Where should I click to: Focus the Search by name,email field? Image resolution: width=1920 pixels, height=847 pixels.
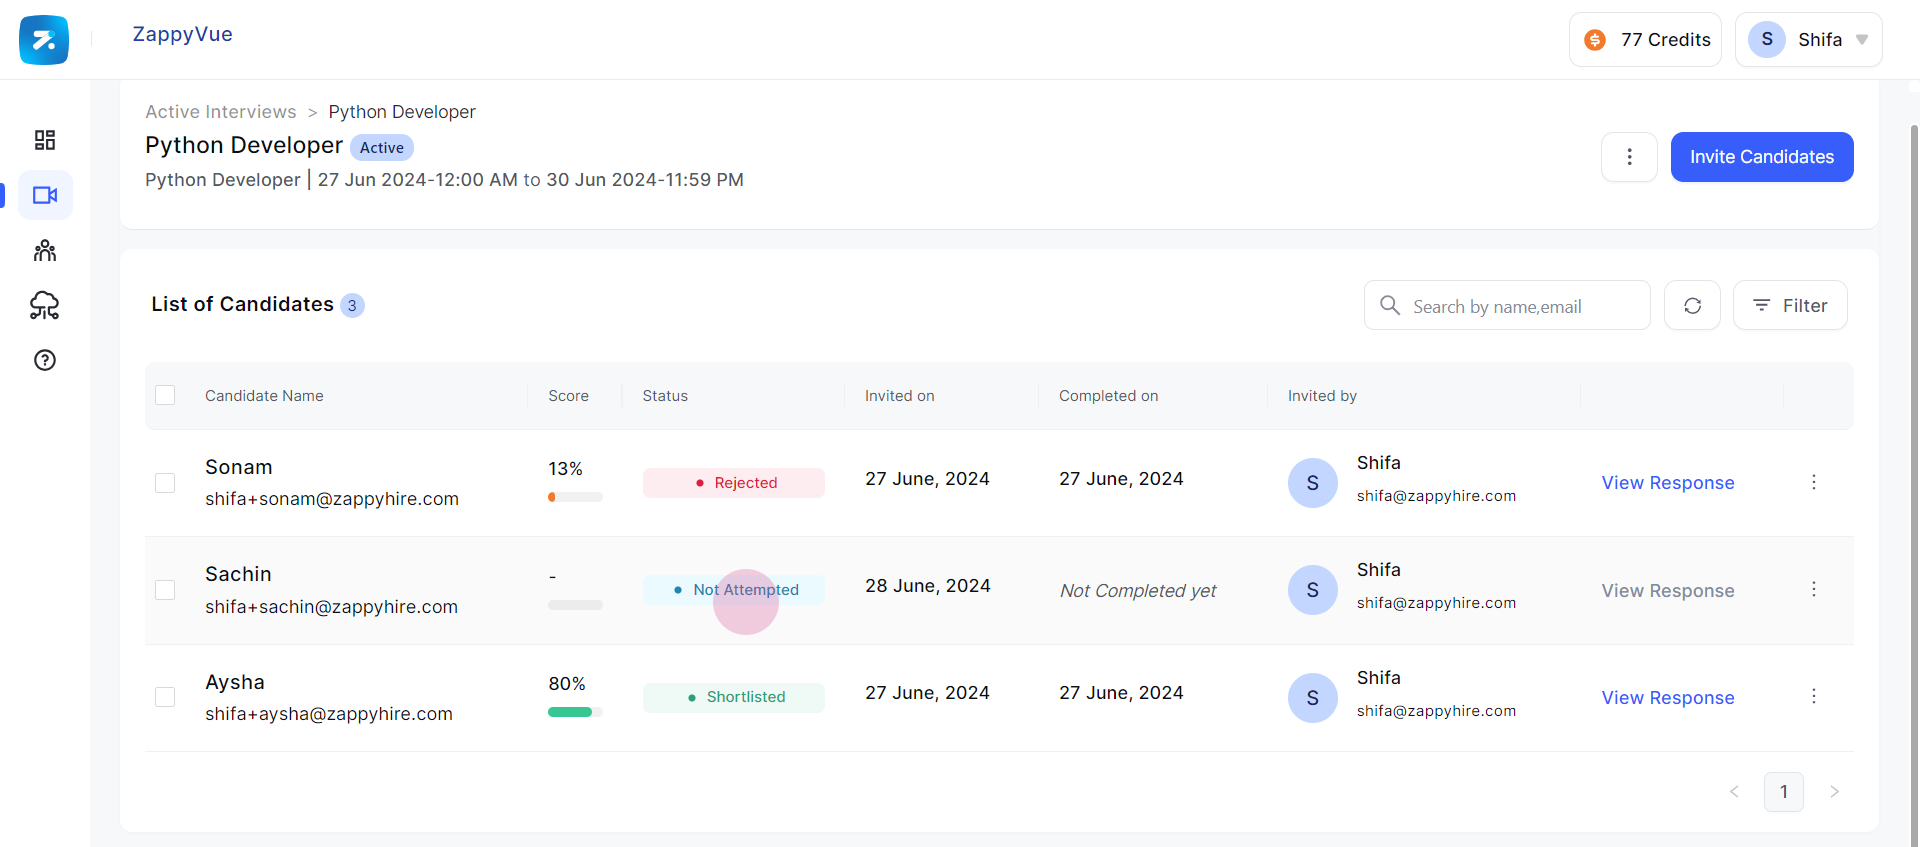[x=1507, y=305]
